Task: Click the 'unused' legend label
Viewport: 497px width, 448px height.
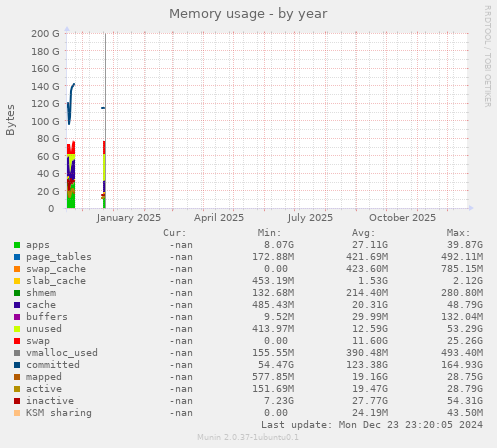Action: (x=44, y=329)
